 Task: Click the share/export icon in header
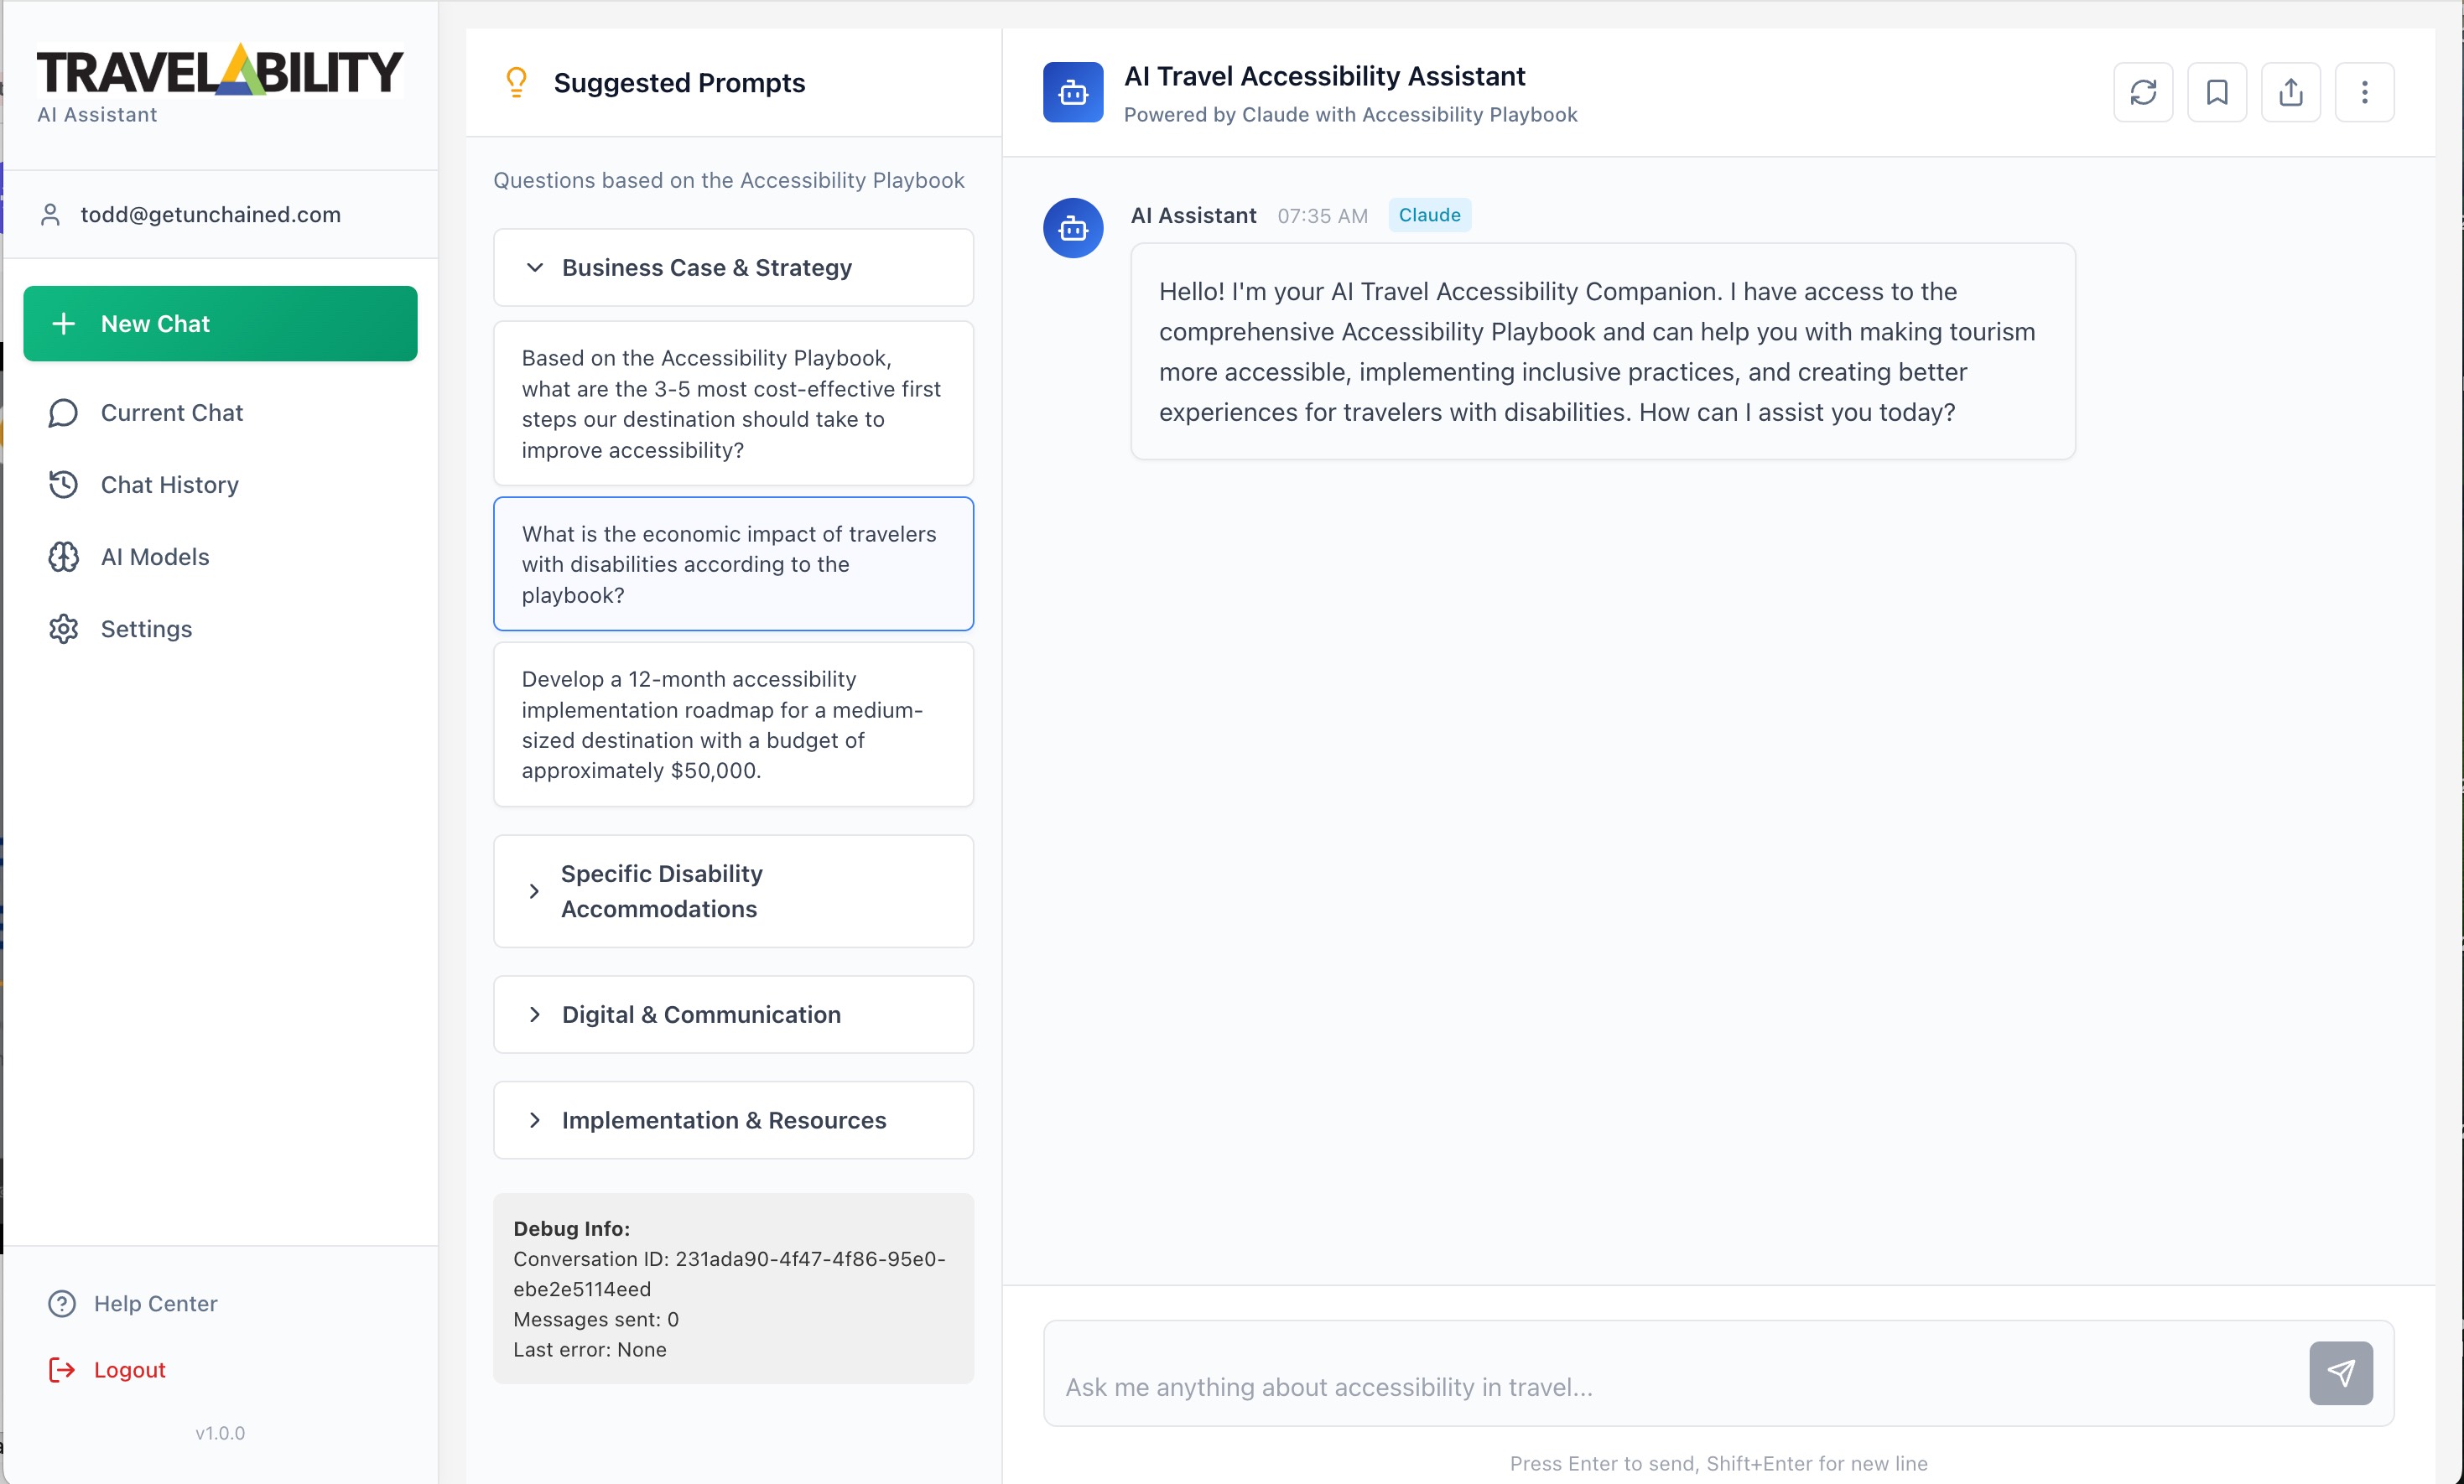[x=2291, y=92]
